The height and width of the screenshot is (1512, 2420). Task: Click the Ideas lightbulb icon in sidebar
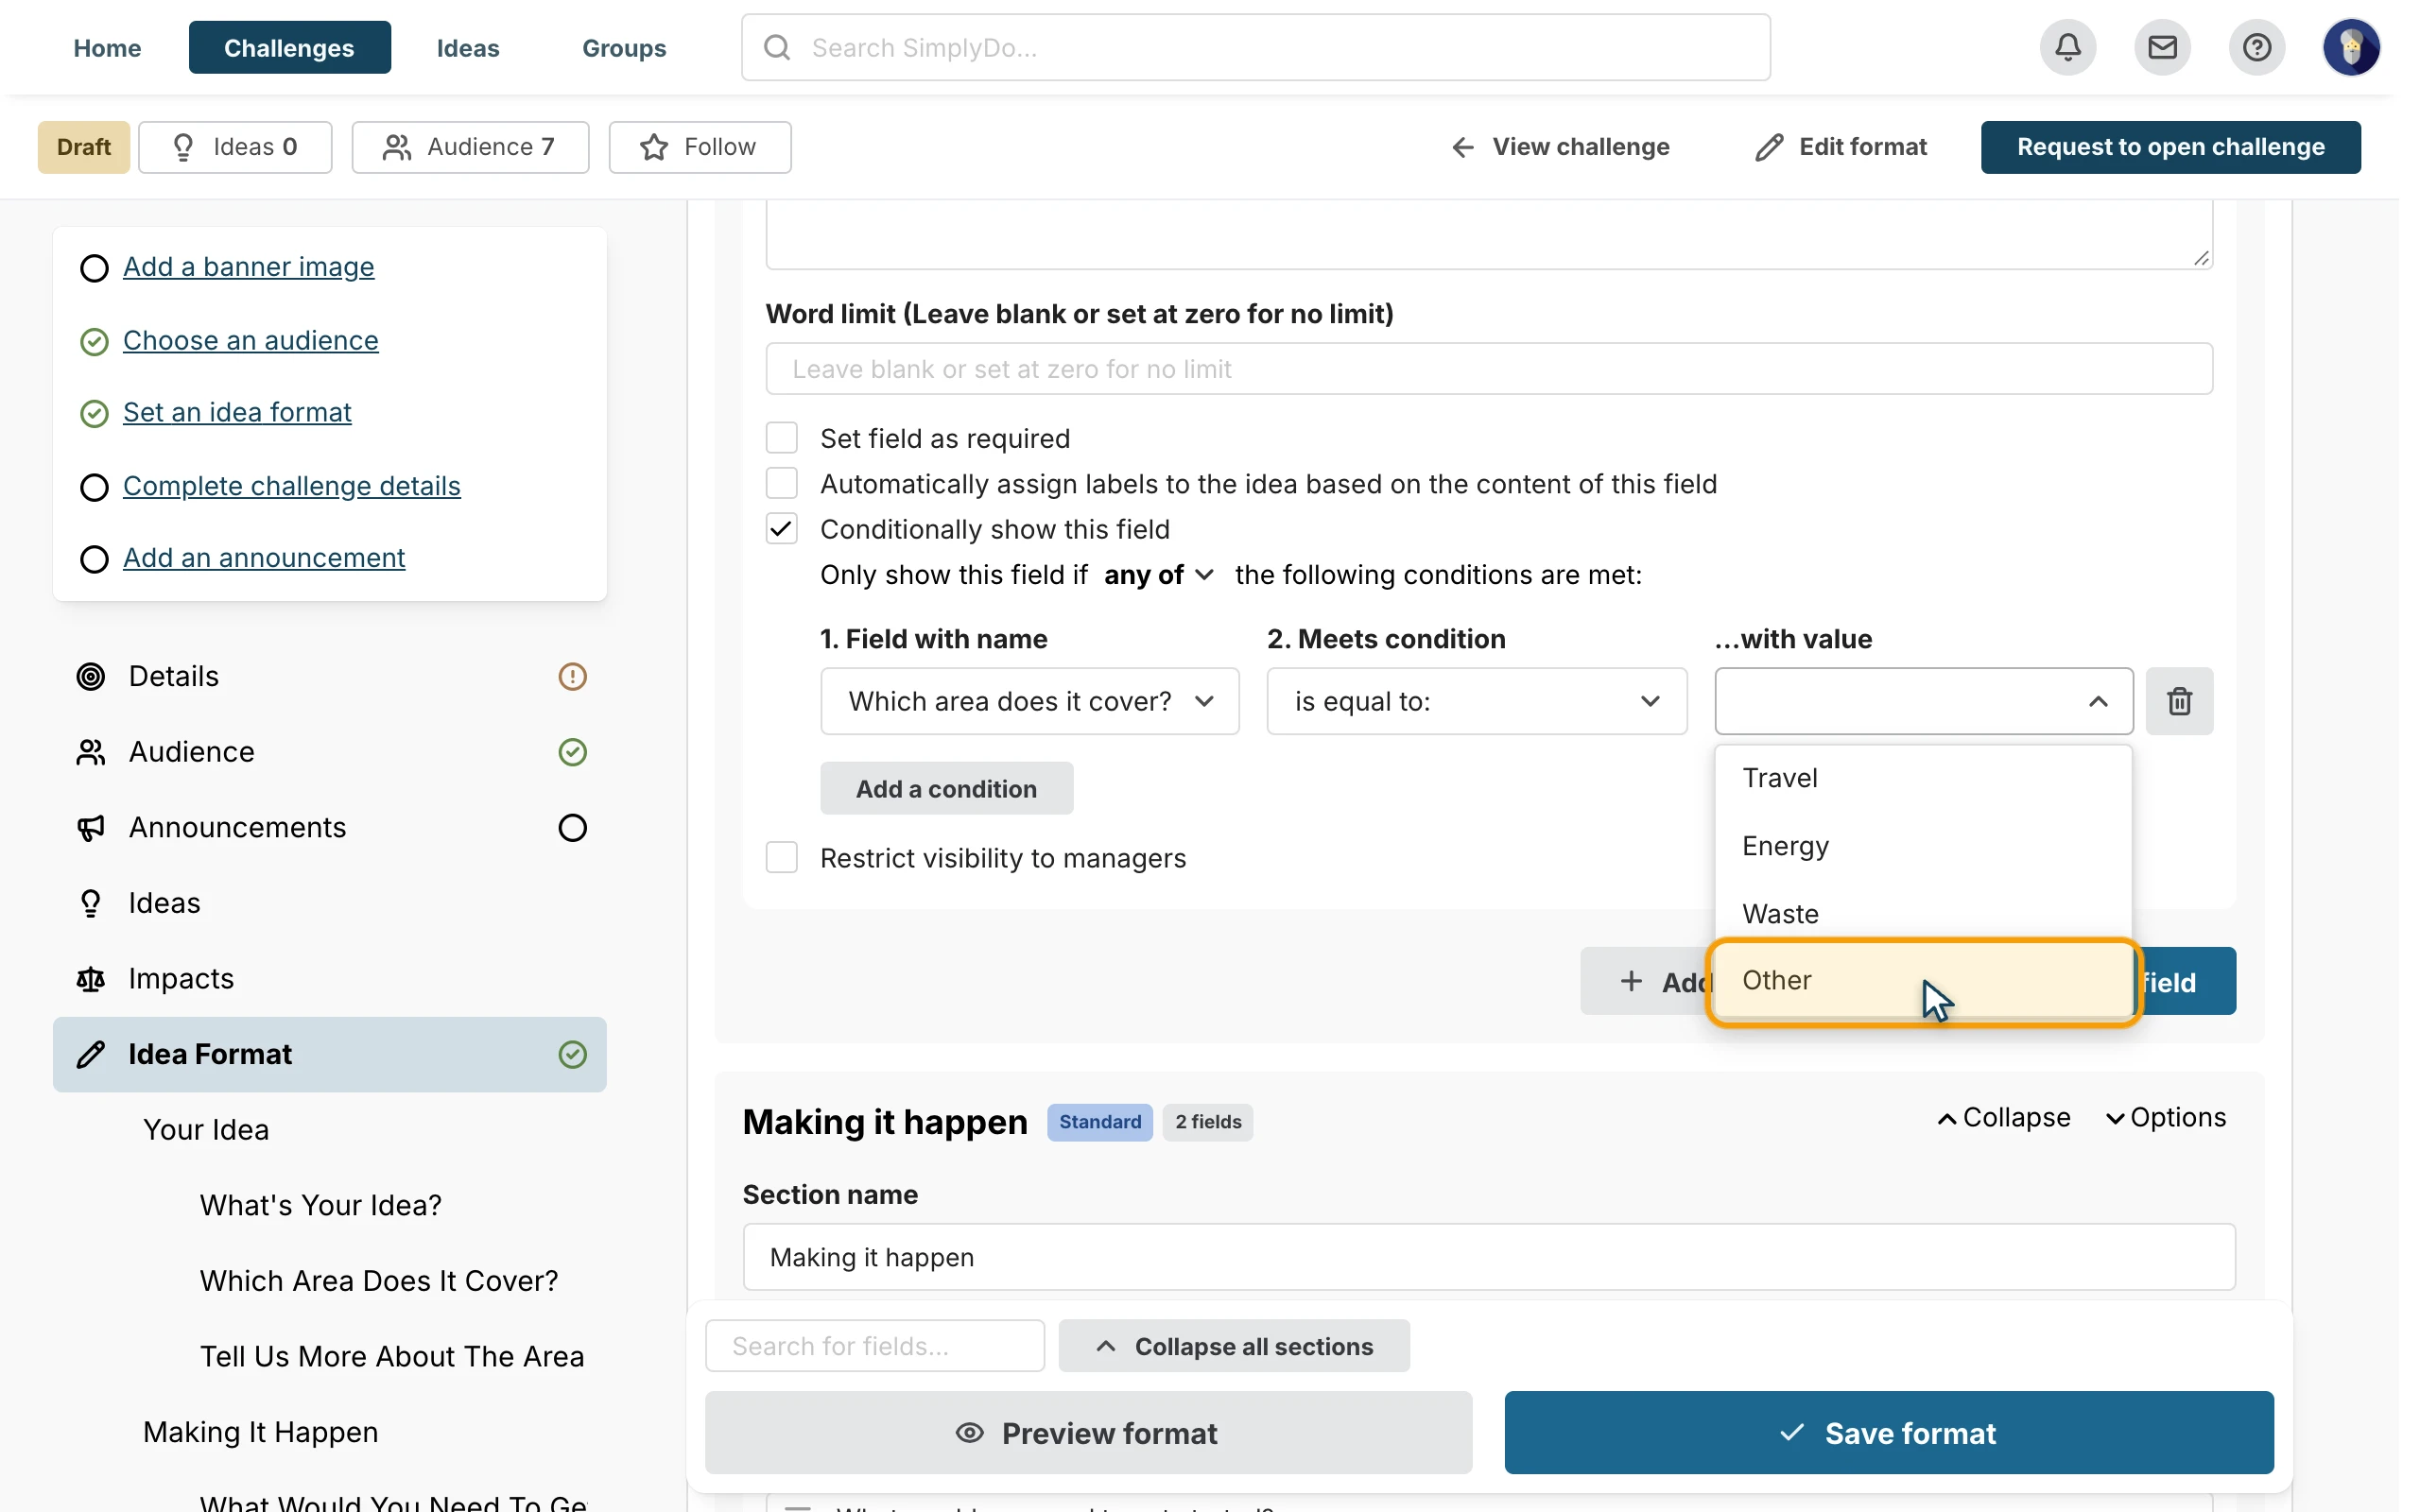[91, 903]
